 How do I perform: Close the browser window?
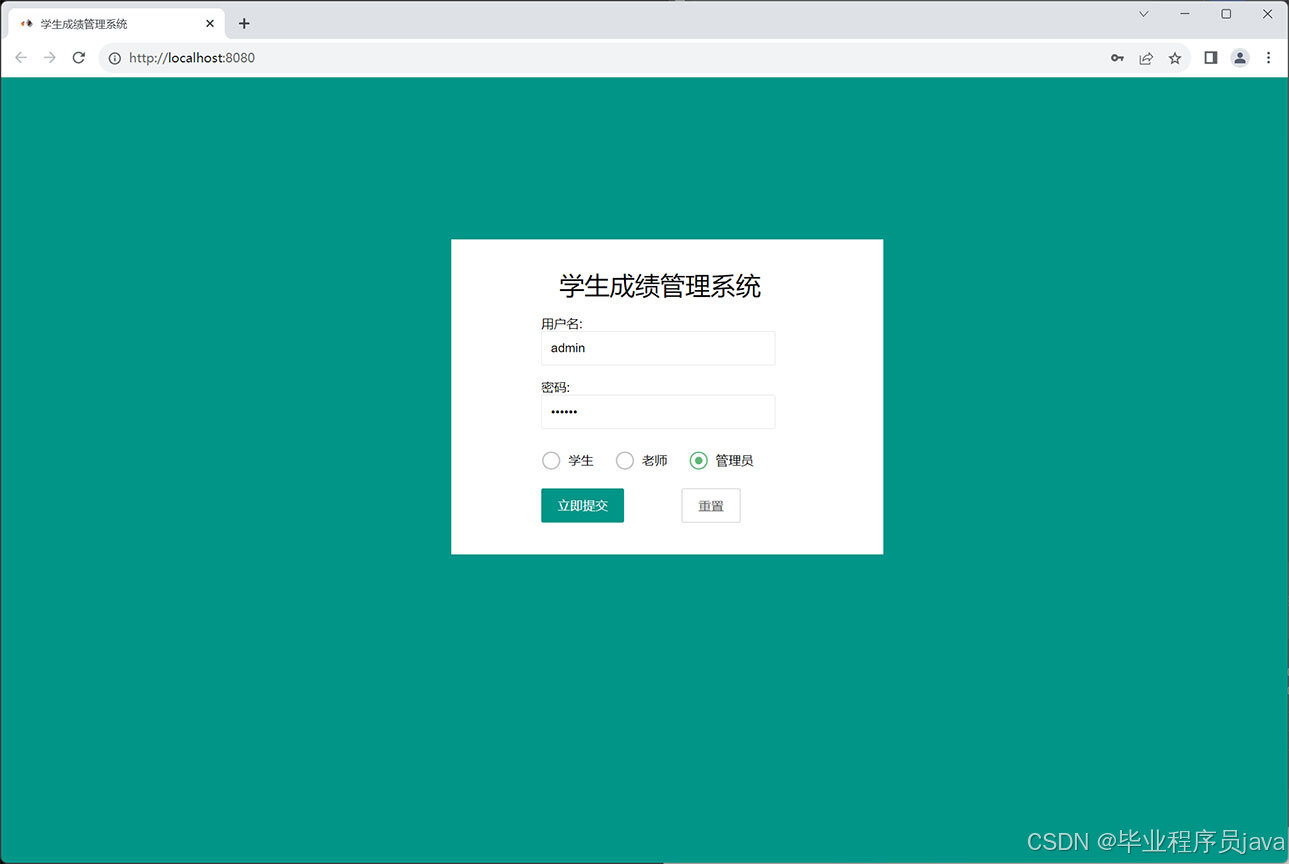[x=1267, y=14]
